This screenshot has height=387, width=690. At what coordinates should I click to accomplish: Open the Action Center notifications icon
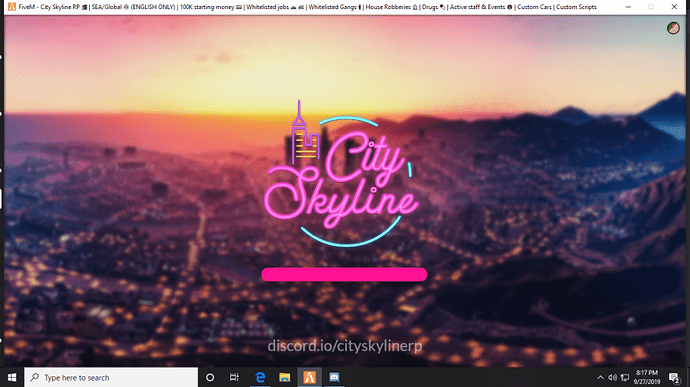coord(674,377)
